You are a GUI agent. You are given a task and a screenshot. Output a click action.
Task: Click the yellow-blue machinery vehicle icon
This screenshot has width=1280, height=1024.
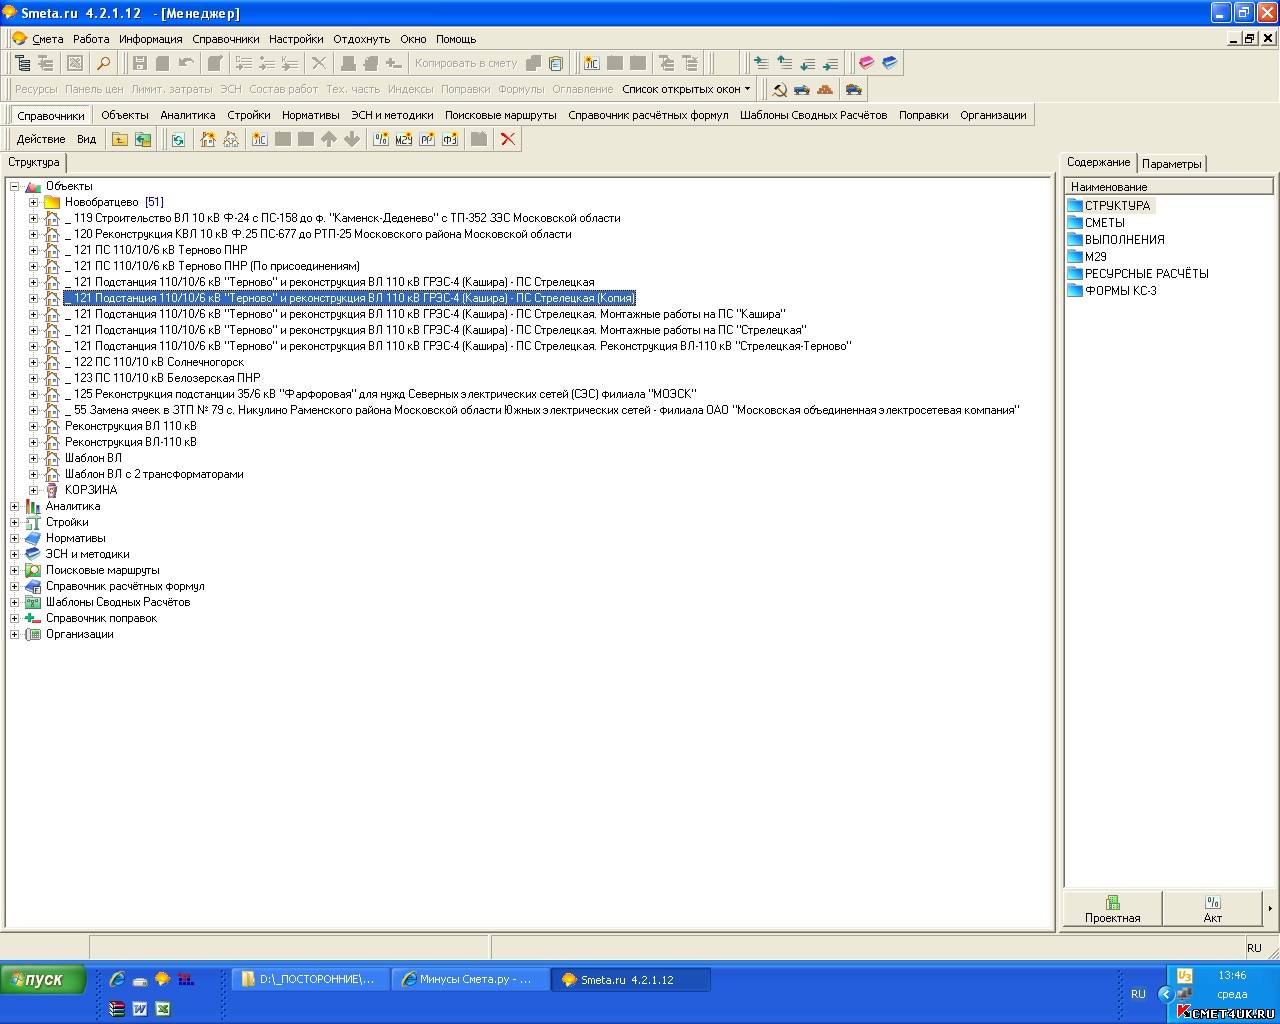[853, 89]
